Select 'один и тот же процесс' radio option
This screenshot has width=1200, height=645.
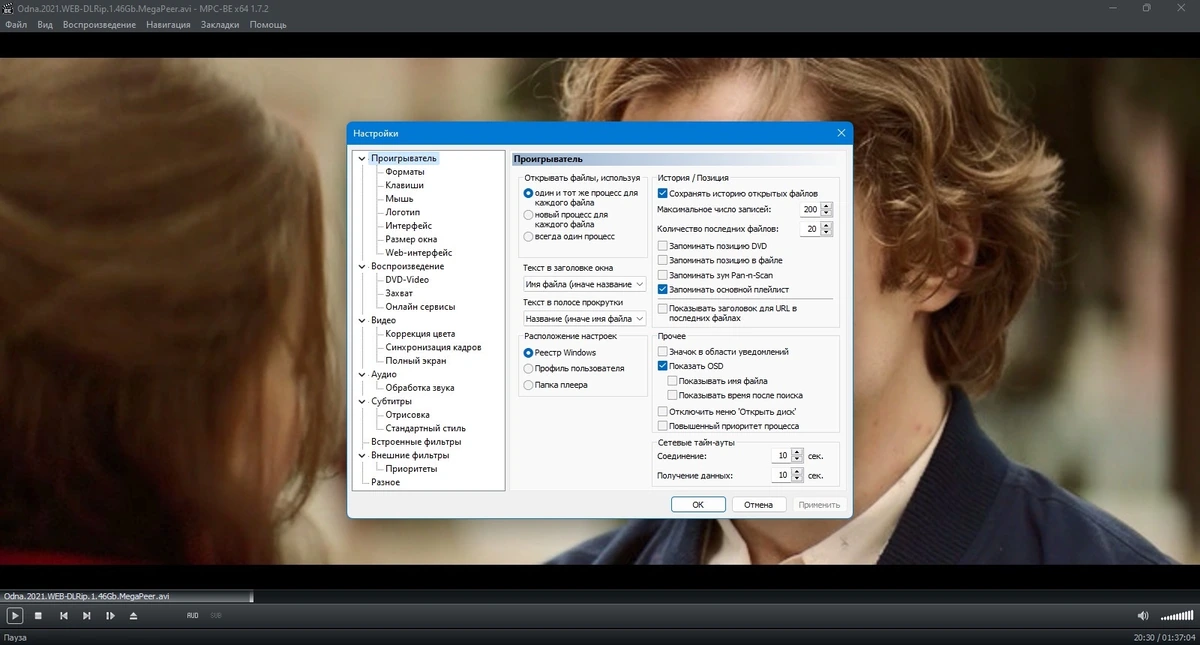[529, 192]
